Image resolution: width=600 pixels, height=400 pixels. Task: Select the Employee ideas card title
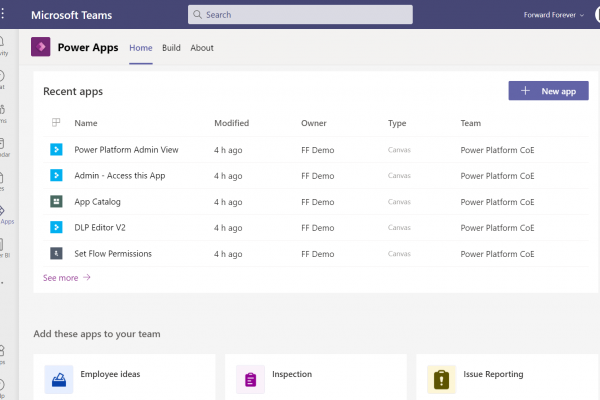[110, 374]
